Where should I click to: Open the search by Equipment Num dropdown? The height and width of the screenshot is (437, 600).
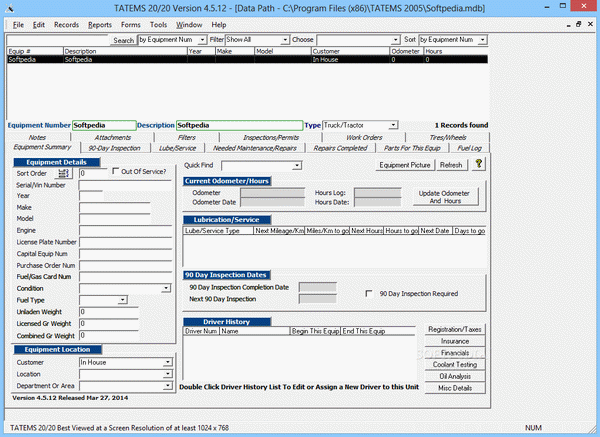(202, 39)
